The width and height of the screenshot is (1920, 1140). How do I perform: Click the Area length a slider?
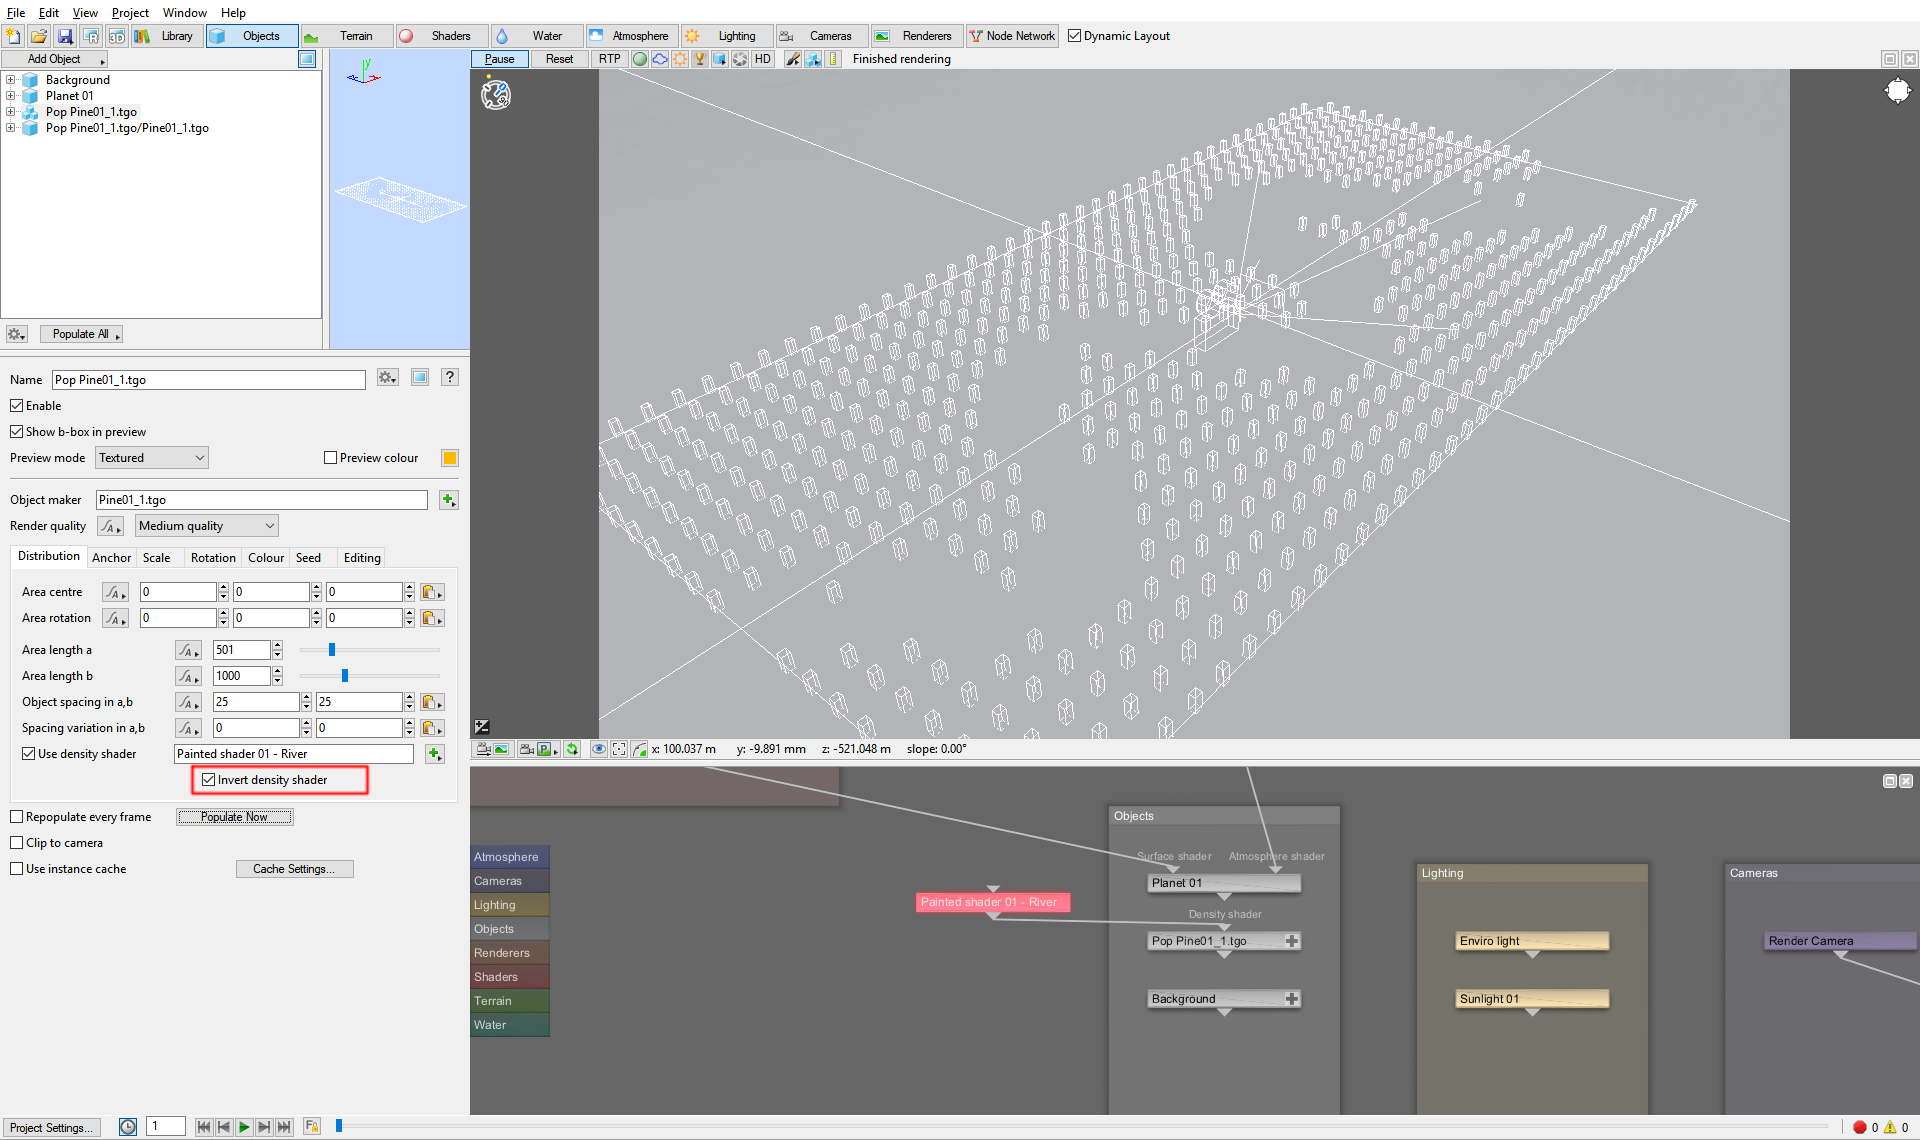click(370, 650)
